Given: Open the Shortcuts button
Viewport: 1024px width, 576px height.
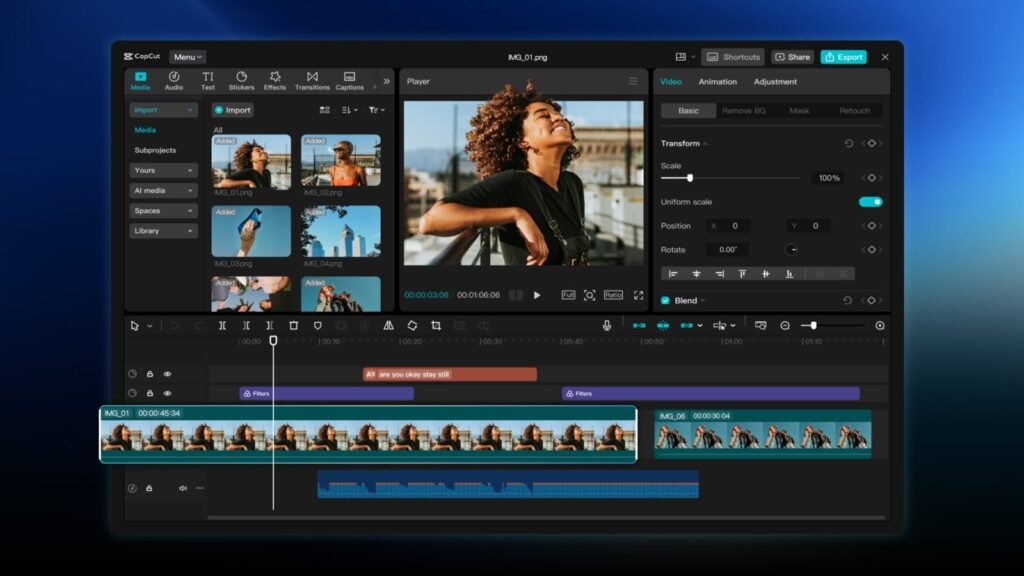Looking at the screenshot, I should pyautogui.click(x=733, y=57).
